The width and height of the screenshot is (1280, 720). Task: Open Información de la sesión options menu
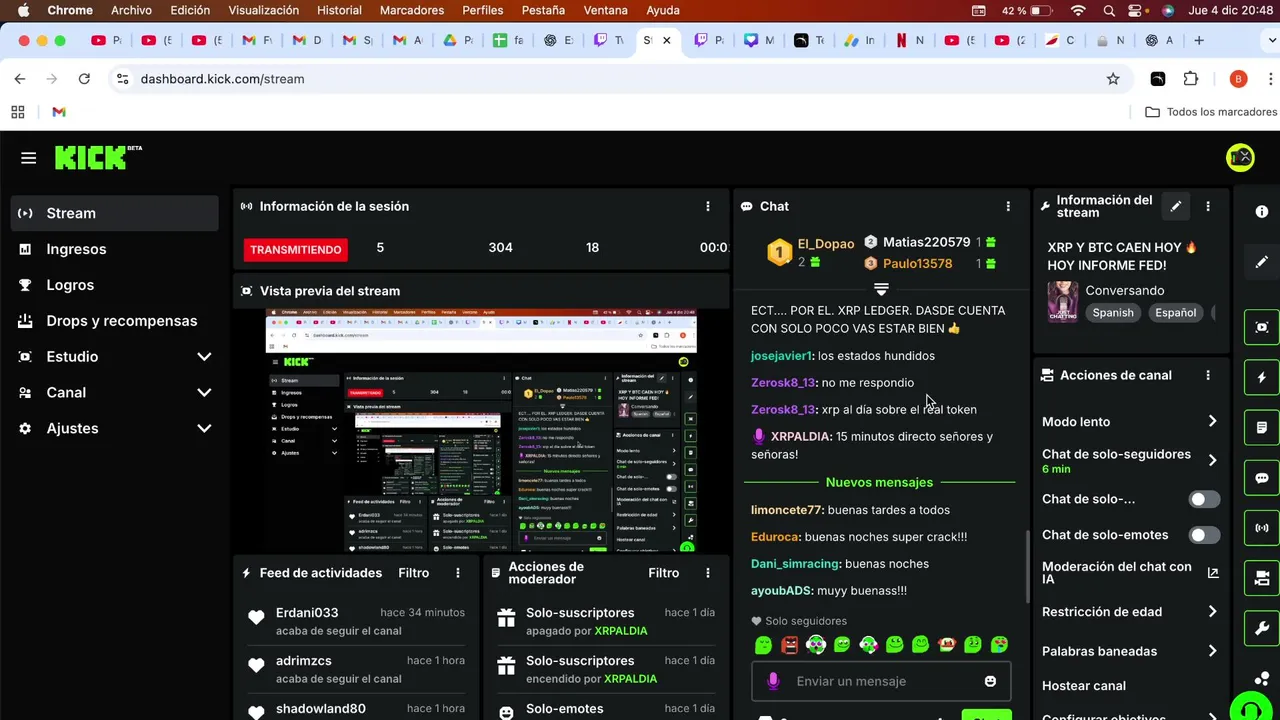(708, 206)
